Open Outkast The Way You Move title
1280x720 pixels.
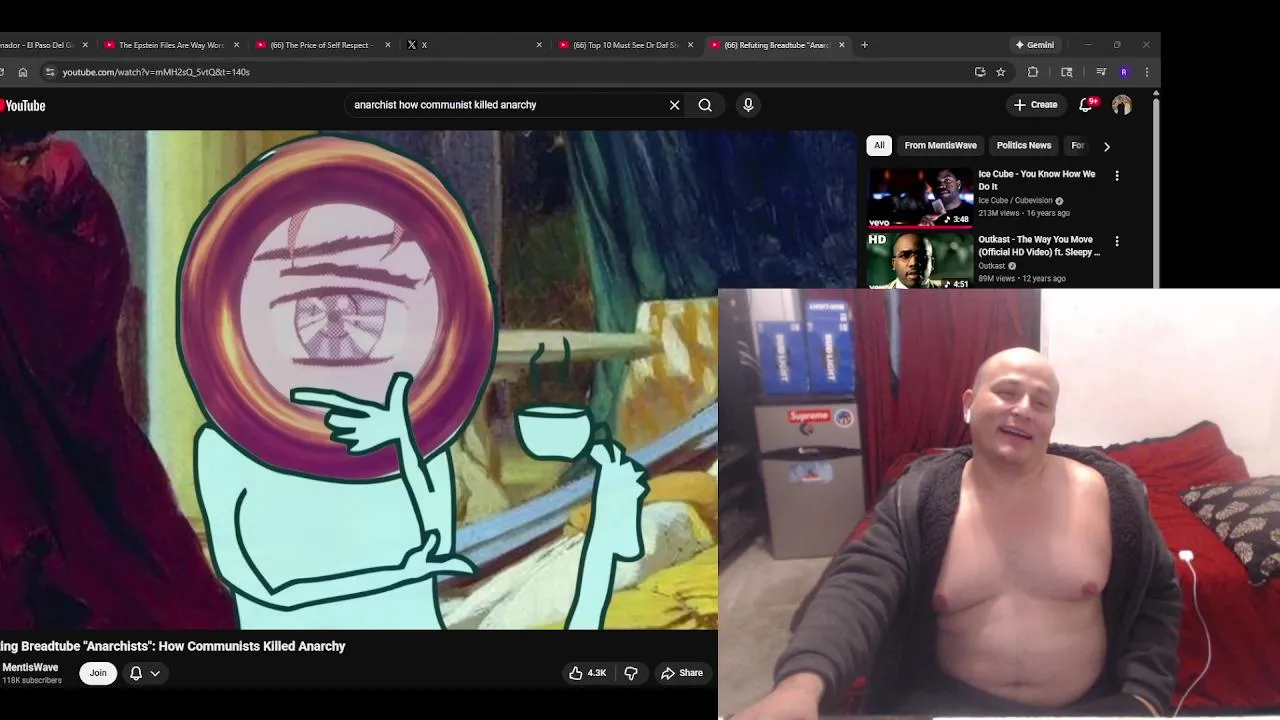(x=1039, y=246)
